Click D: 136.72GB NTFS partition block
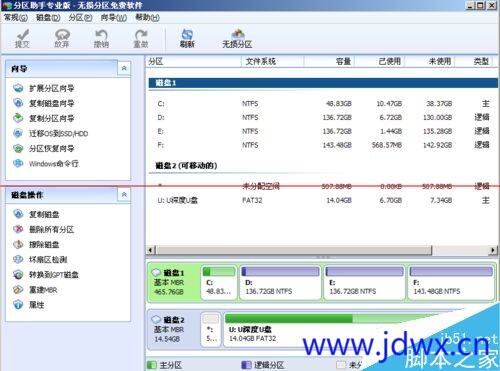This screenshot has height=371, width=500. click(x=280, y=282)
